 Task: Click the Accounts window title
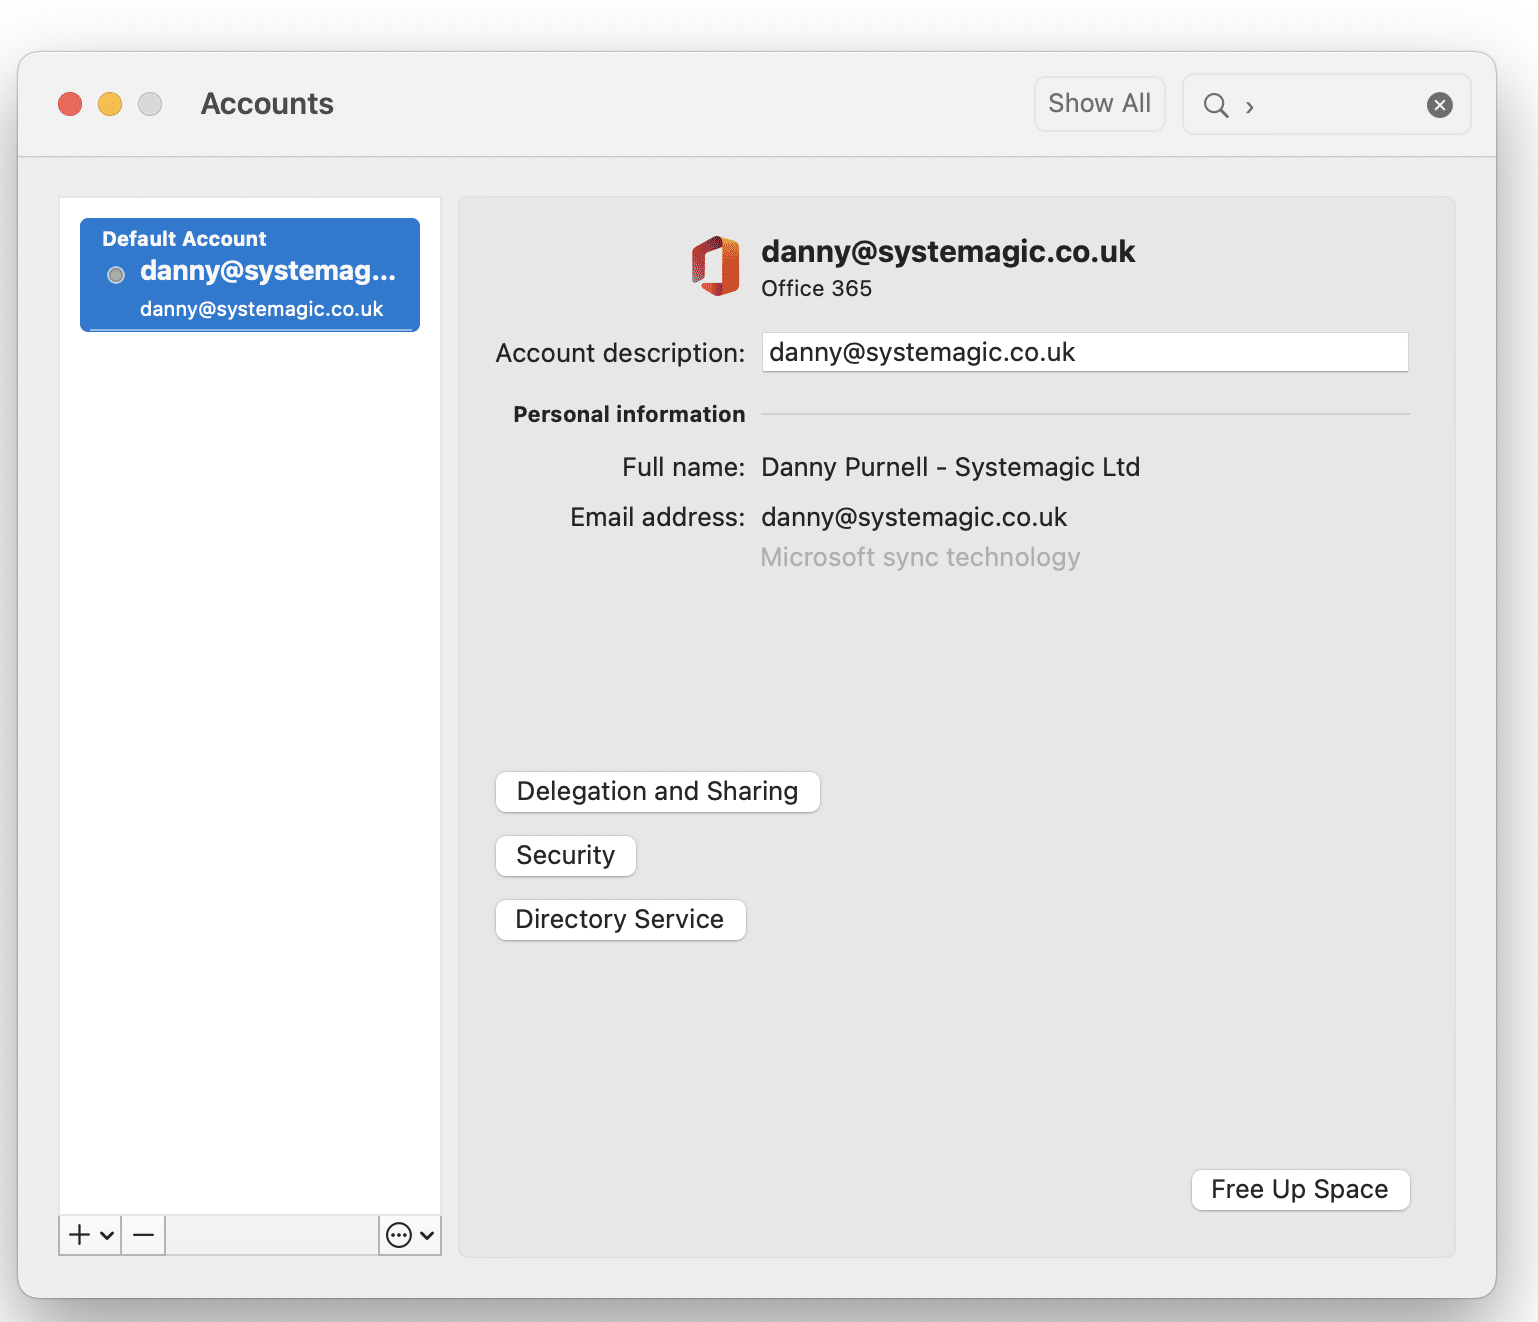point(267,104)
